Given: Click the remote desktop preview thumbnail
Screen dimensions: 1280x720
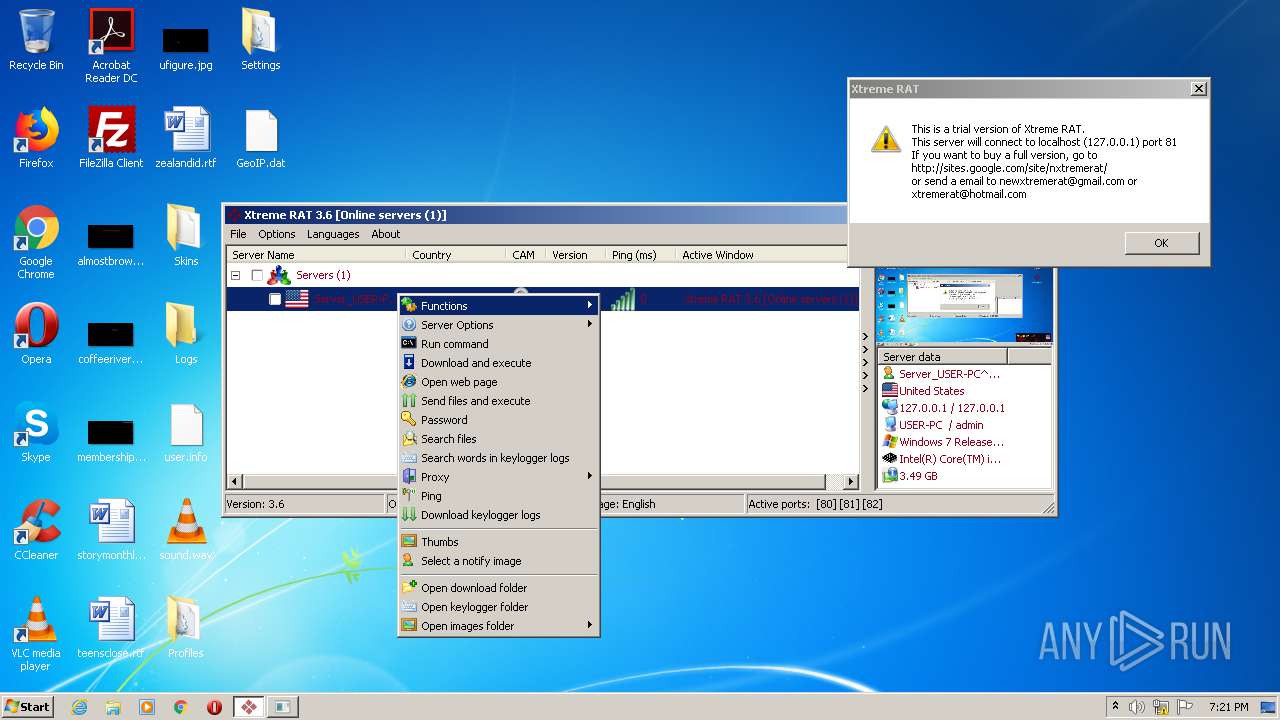Looking at the screenshot, I should click(x=964, y=307).
